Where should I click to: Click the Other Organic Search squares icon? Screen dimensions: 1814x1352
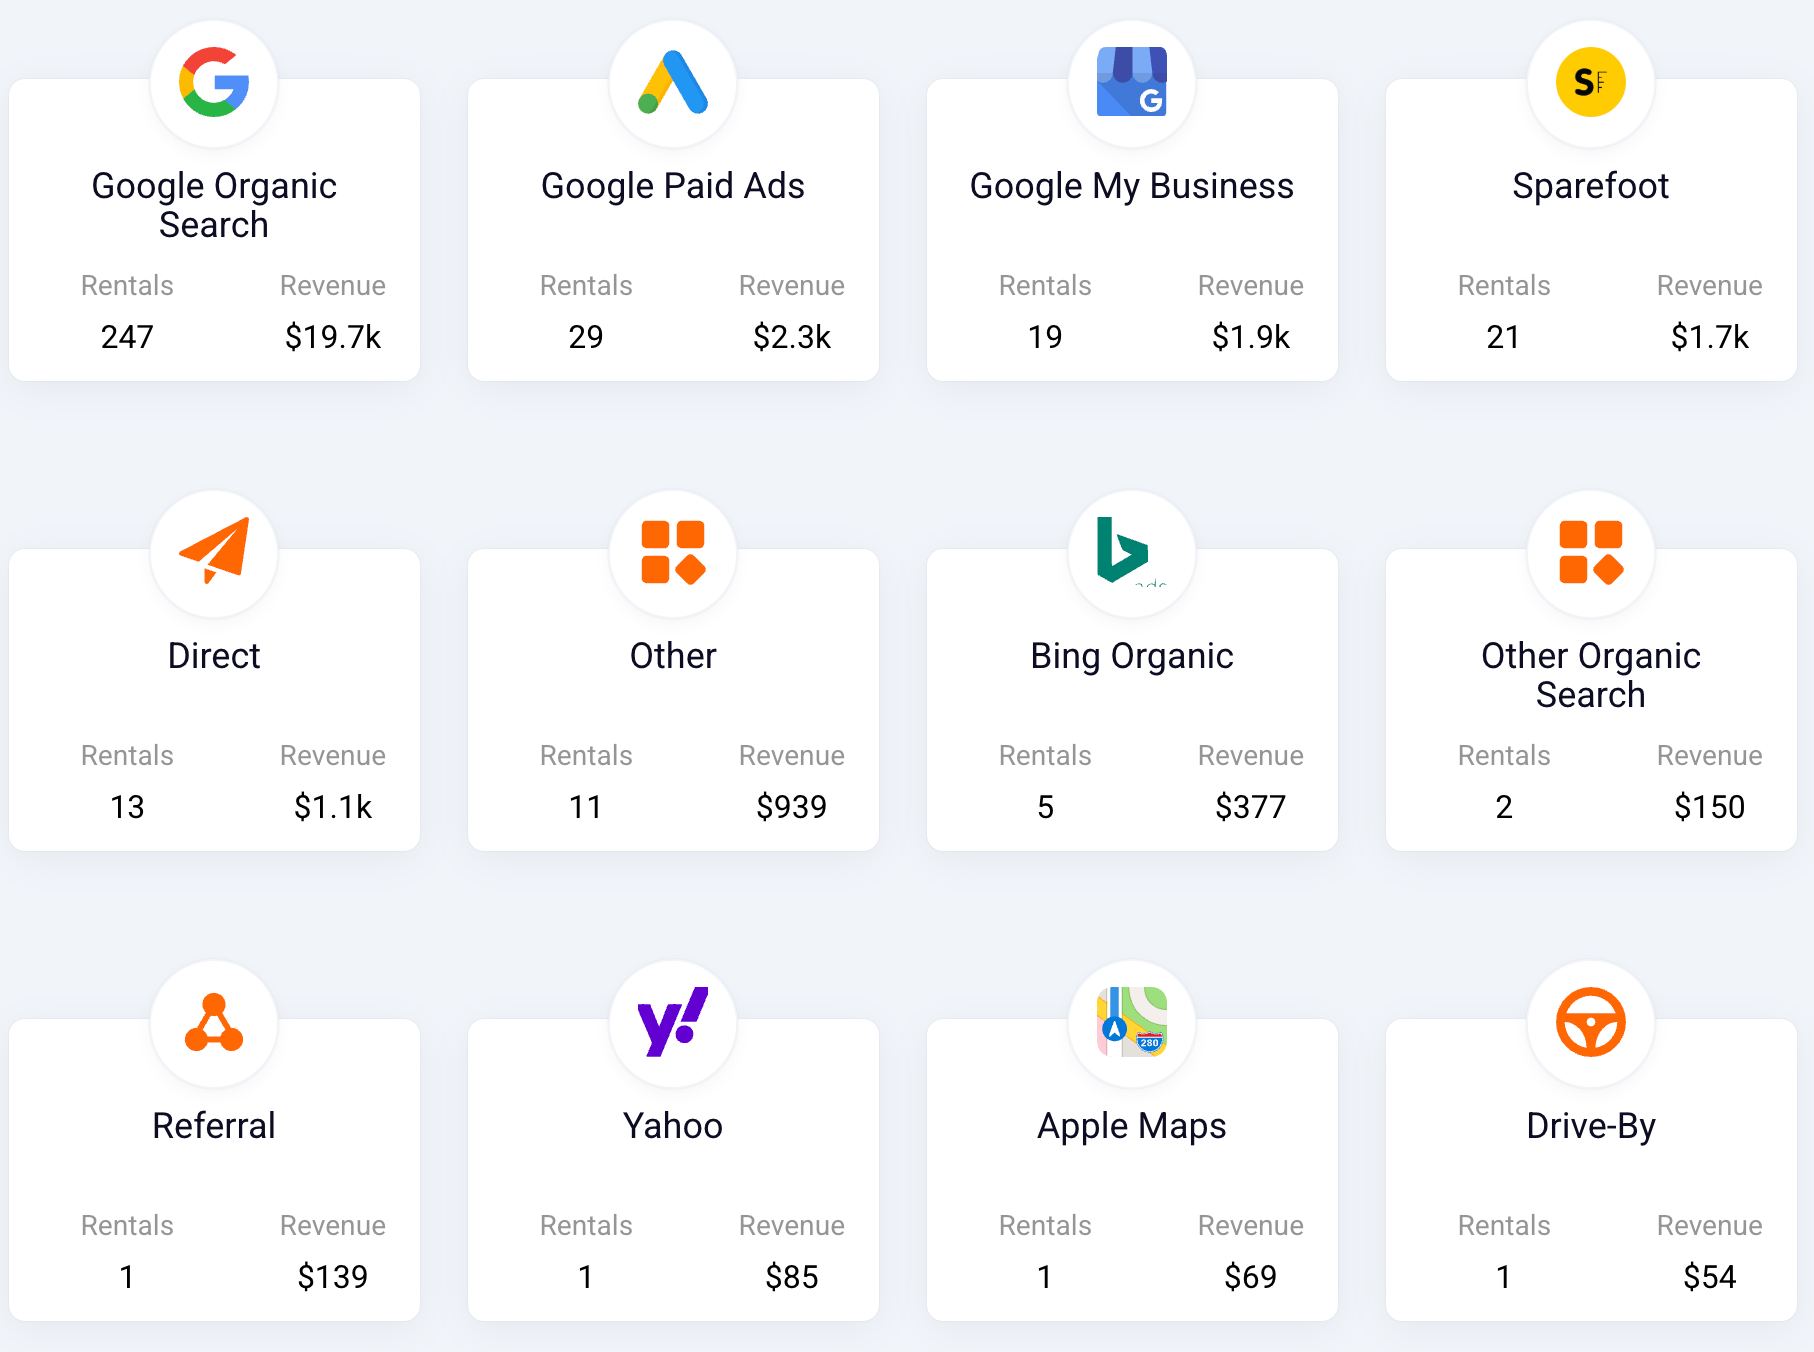tap(1591, 552)
